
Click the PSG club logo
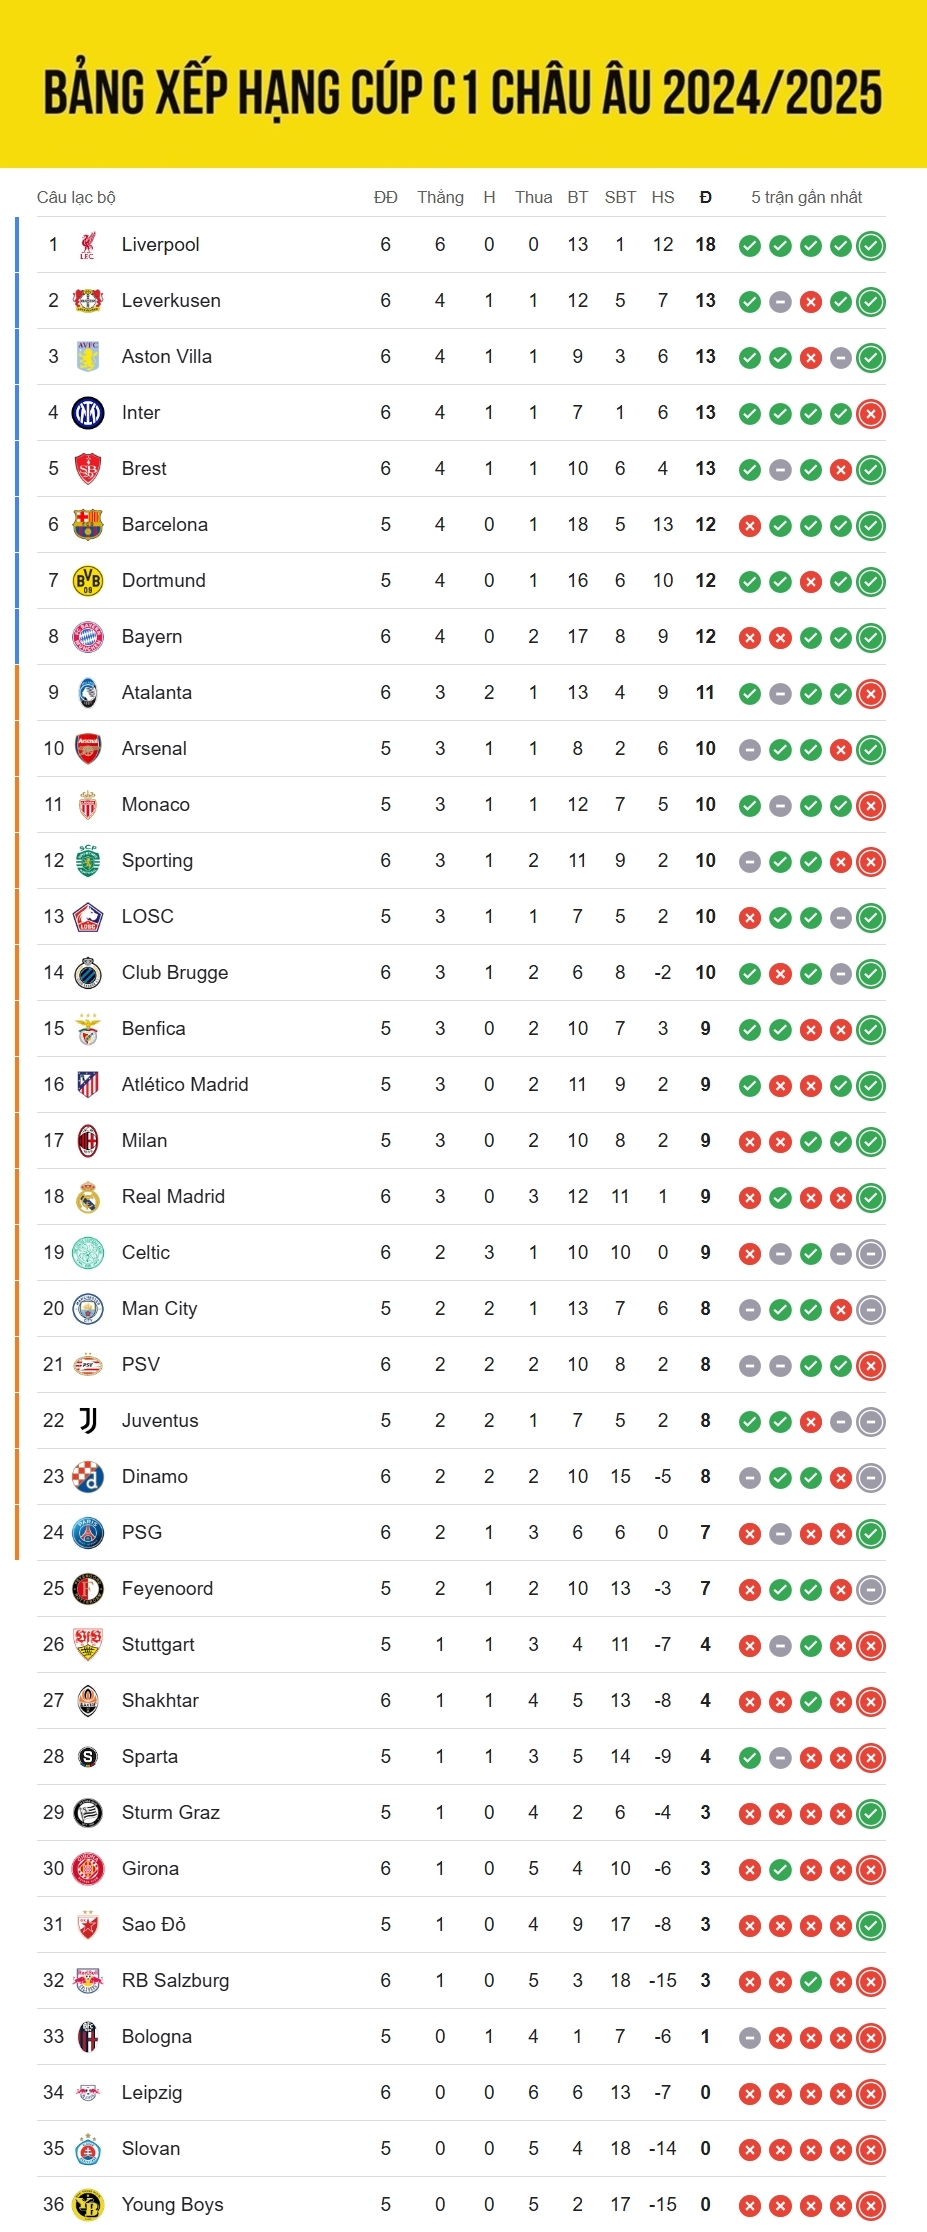[x=88, y=1533]
